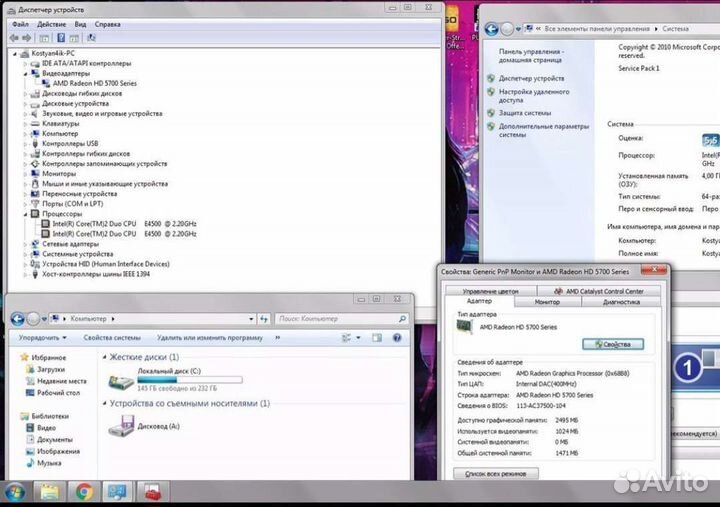Click refresh icon next to the address bar
The height and width of the screenshot is (507, 720).
click(x=264, y=319)
